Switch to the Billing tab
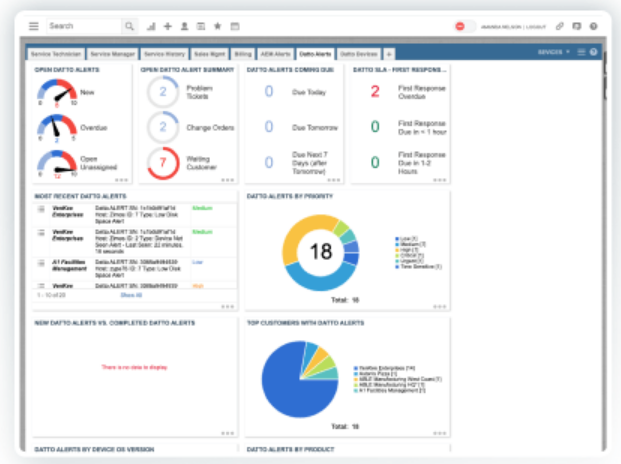The width and height of the screenshot is (621, 464). pos(243,54)
